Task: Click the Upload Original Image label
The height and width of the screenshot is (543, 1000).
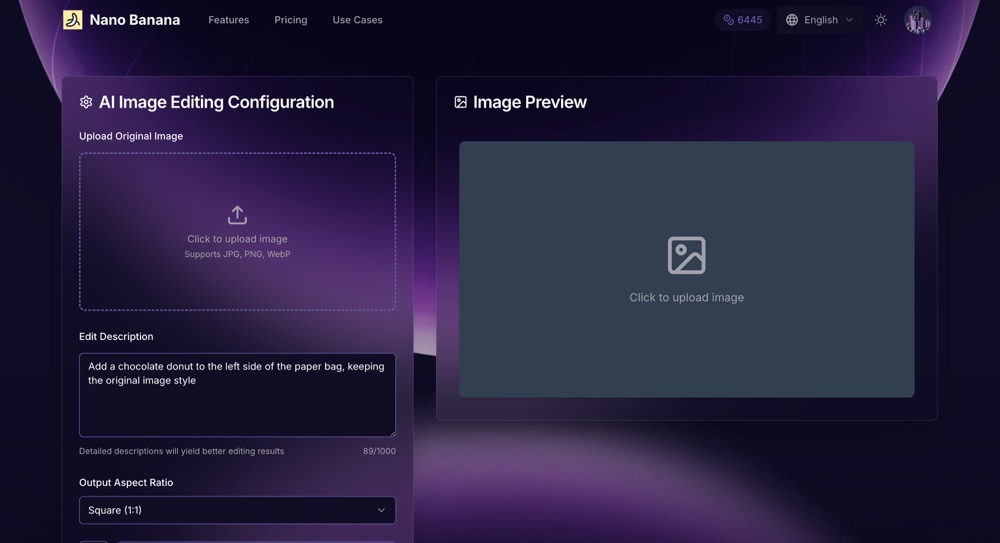Action: coord(131,136)
